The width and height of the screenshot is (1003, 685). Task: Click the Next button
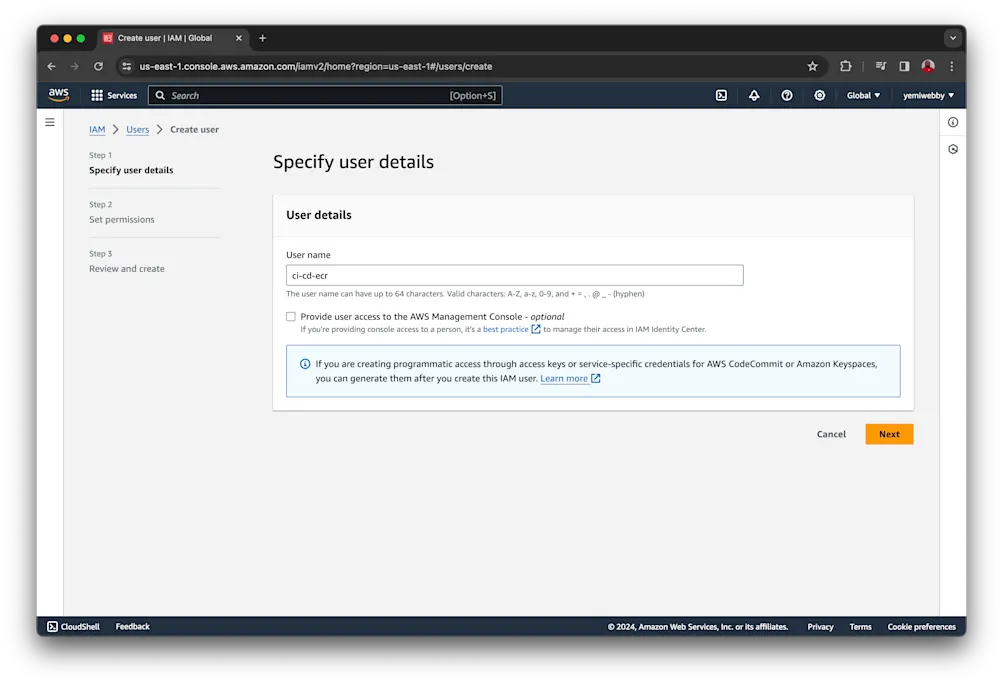889,434
